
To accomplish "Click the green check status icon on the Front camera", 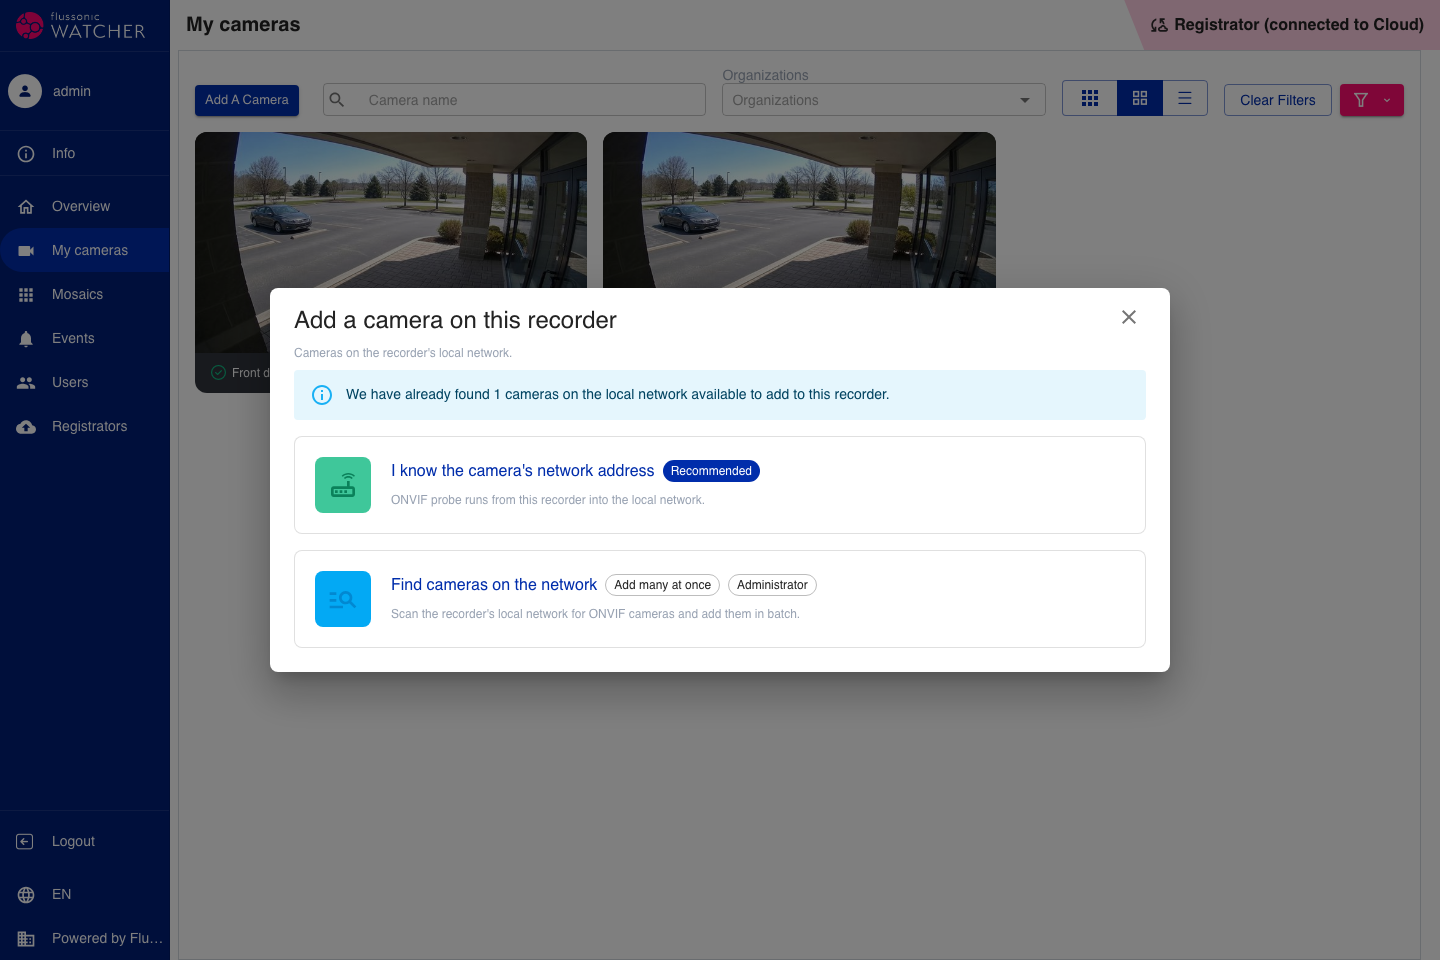I will (x=218, y=373).
